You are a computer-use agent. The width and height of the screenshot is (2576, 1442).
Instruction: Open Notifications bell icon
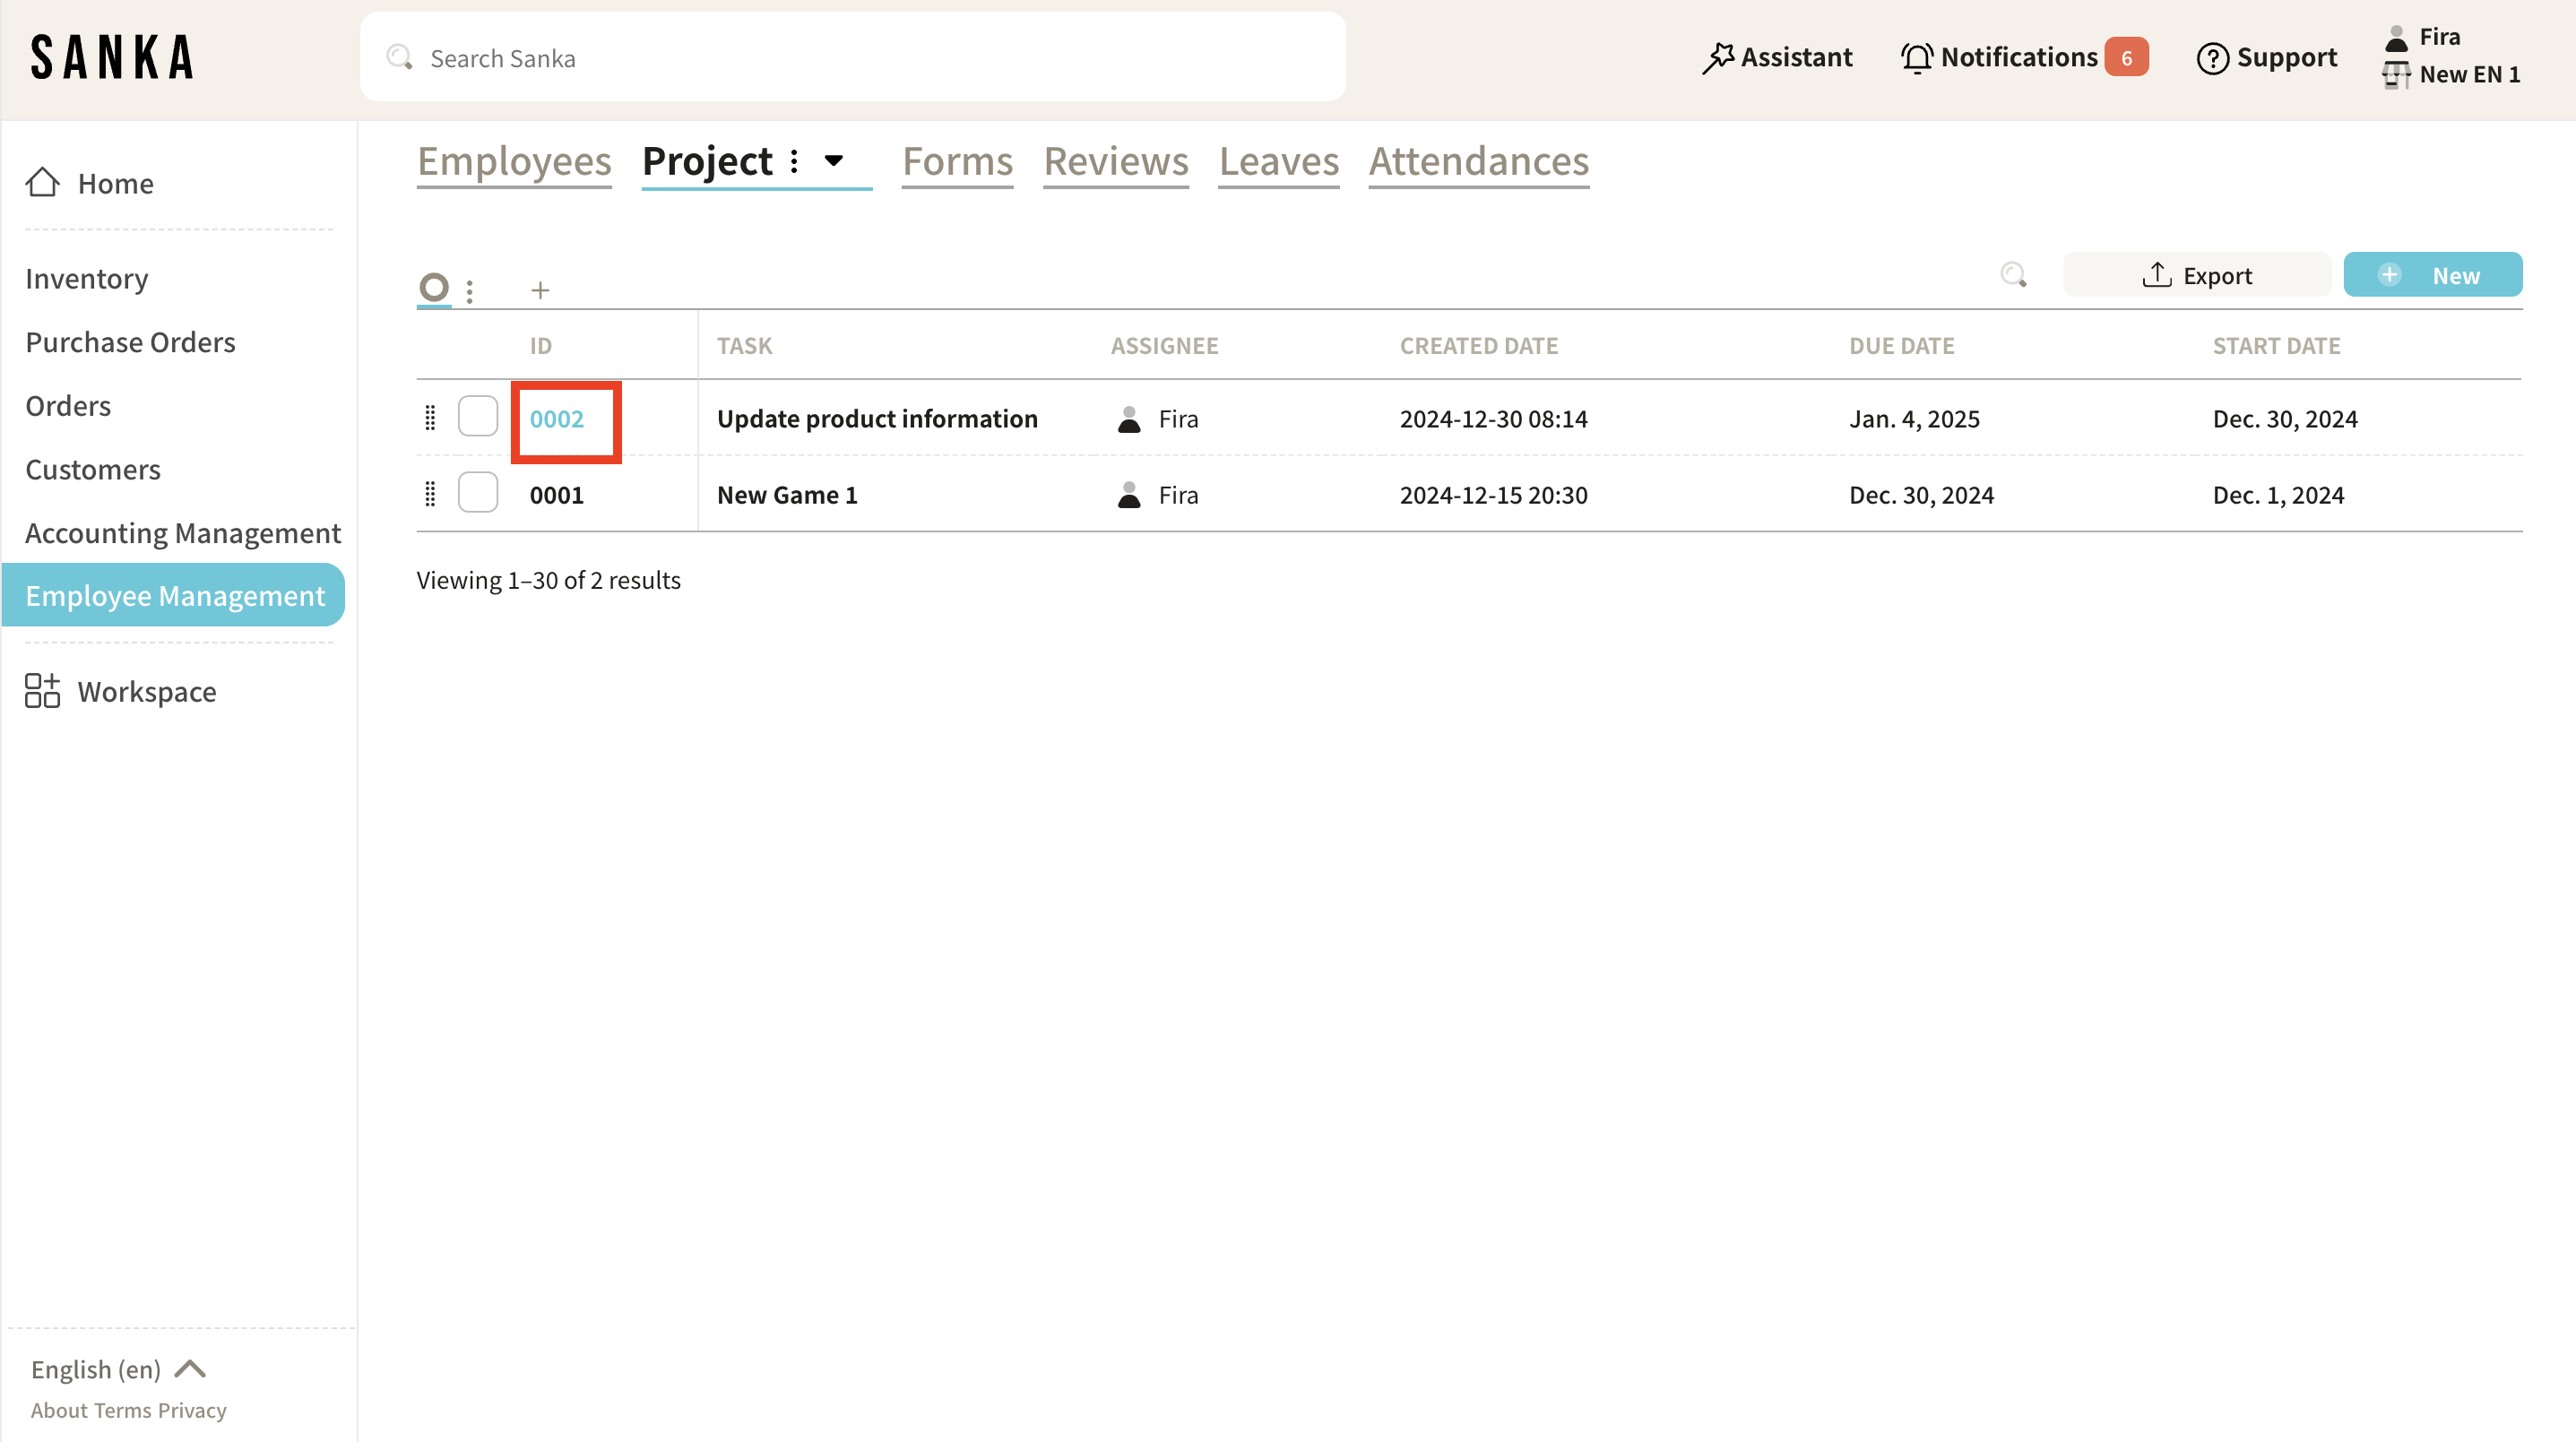pos(1916,58)
